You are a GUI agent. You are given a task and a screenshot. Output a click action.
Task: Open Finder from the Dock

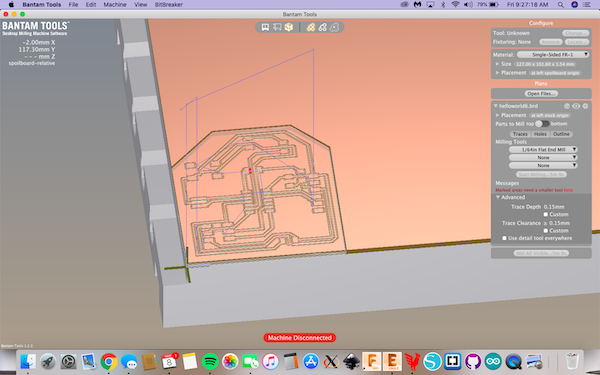[x=28, y=361]
